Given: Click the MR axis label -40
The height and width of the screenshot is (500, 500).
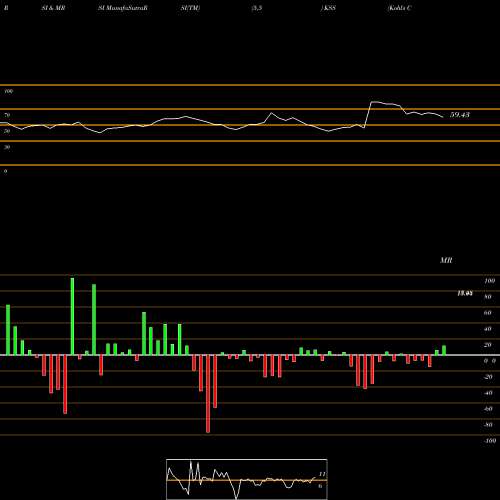Looking at the screenshot, I should [x=488, y=393].
